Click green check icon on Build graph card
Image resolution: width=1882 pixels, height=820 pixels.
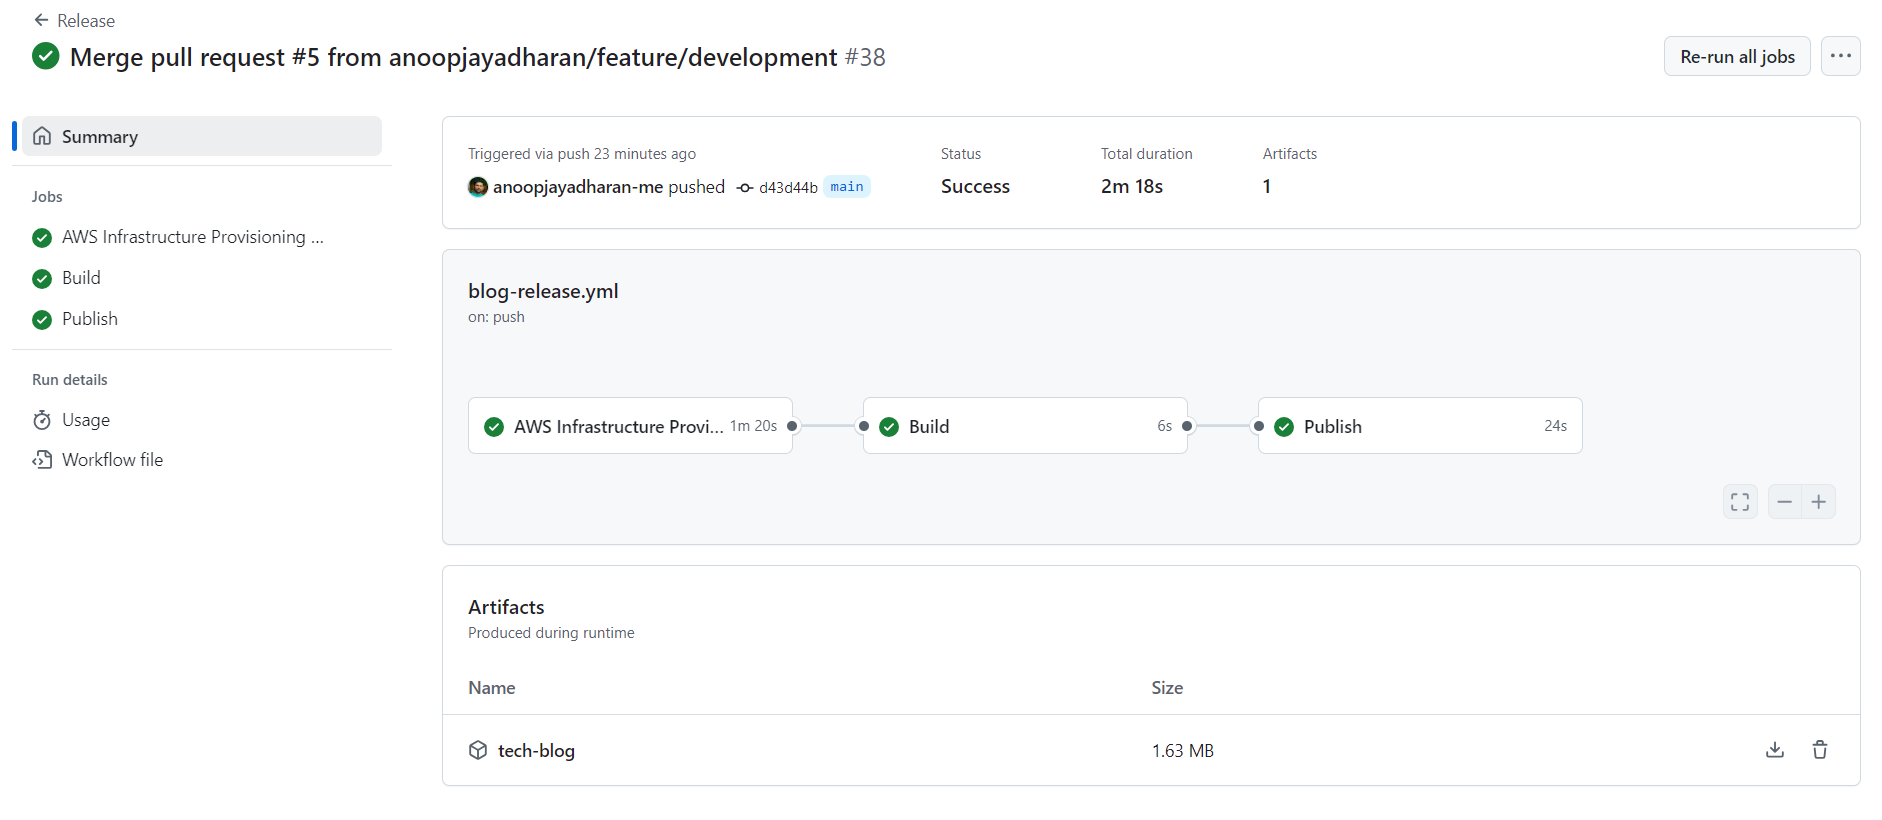[x=889, y=427]
